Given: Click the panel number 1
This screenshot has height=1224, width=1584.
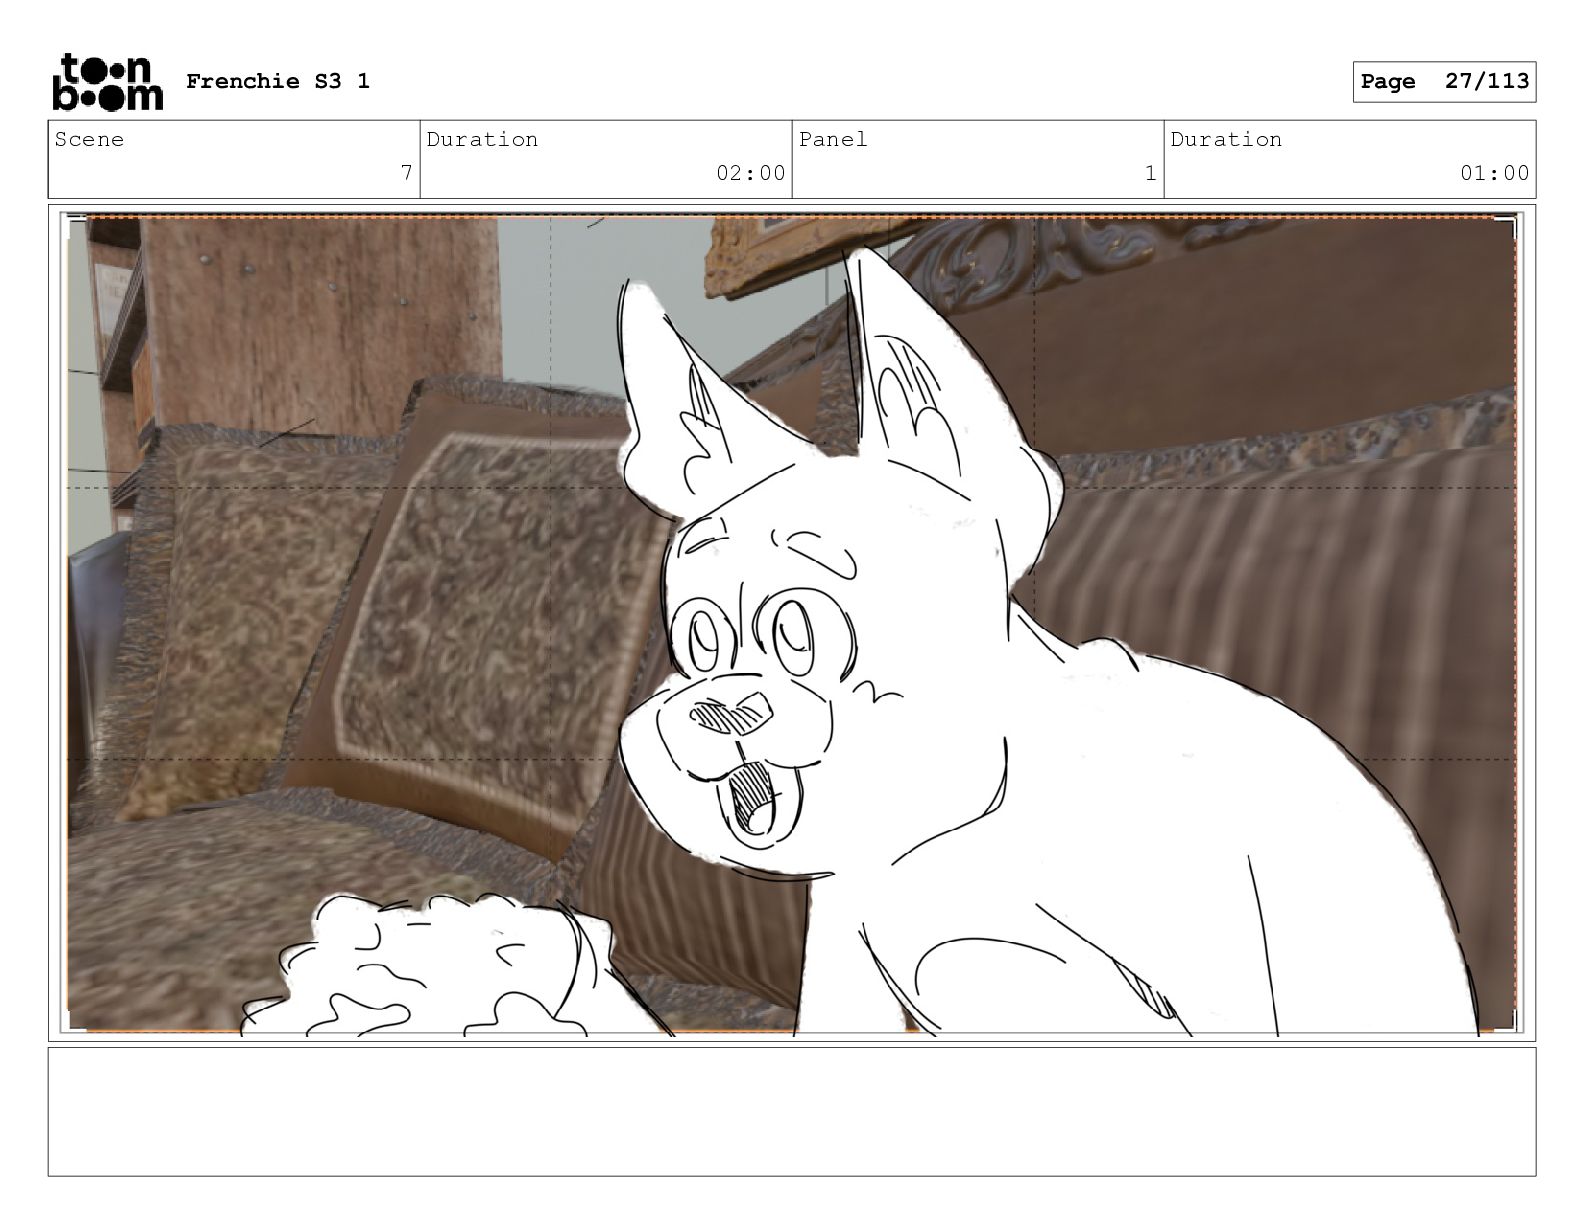Looking at the screenshot, I should click(1150, 173).
